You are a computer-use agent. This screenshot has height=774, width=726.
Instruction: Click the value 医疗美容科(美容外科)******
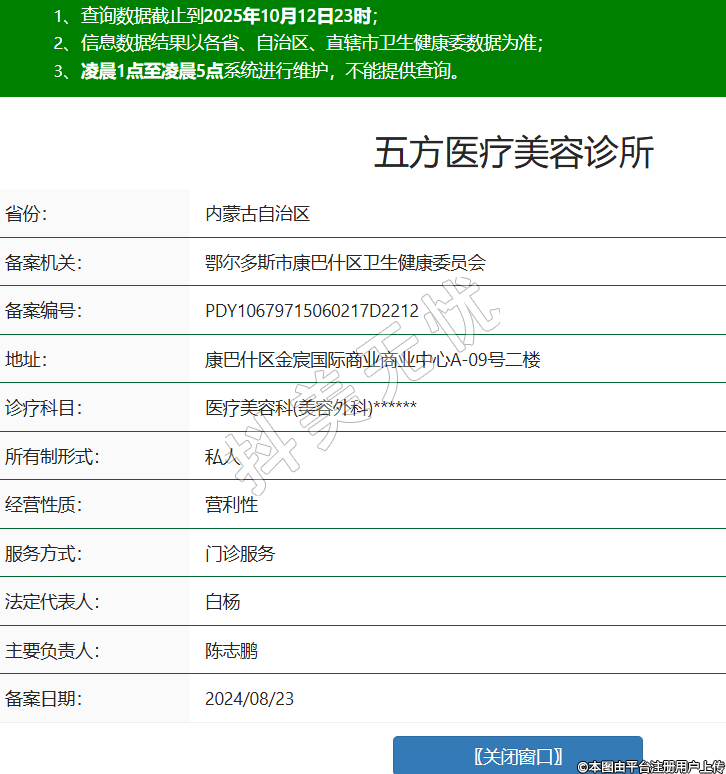[310, 408]
